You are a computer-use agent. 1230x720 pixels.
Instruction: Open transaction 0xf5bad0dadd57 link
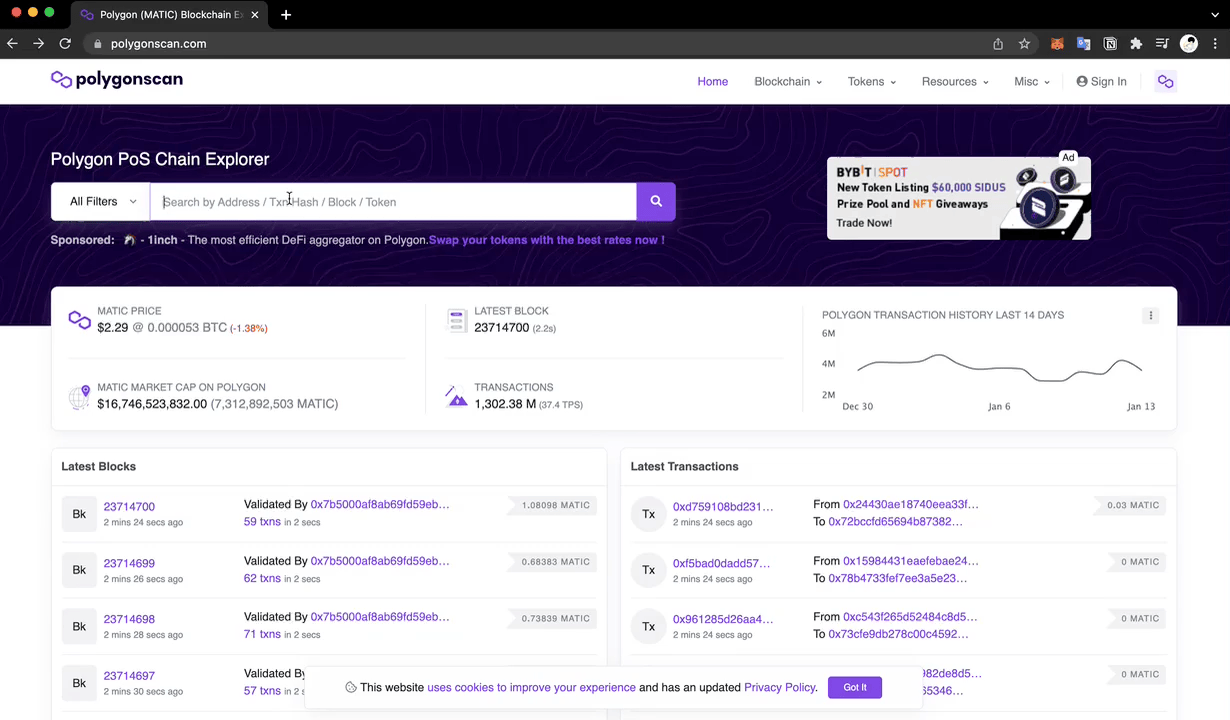(721, 563)
